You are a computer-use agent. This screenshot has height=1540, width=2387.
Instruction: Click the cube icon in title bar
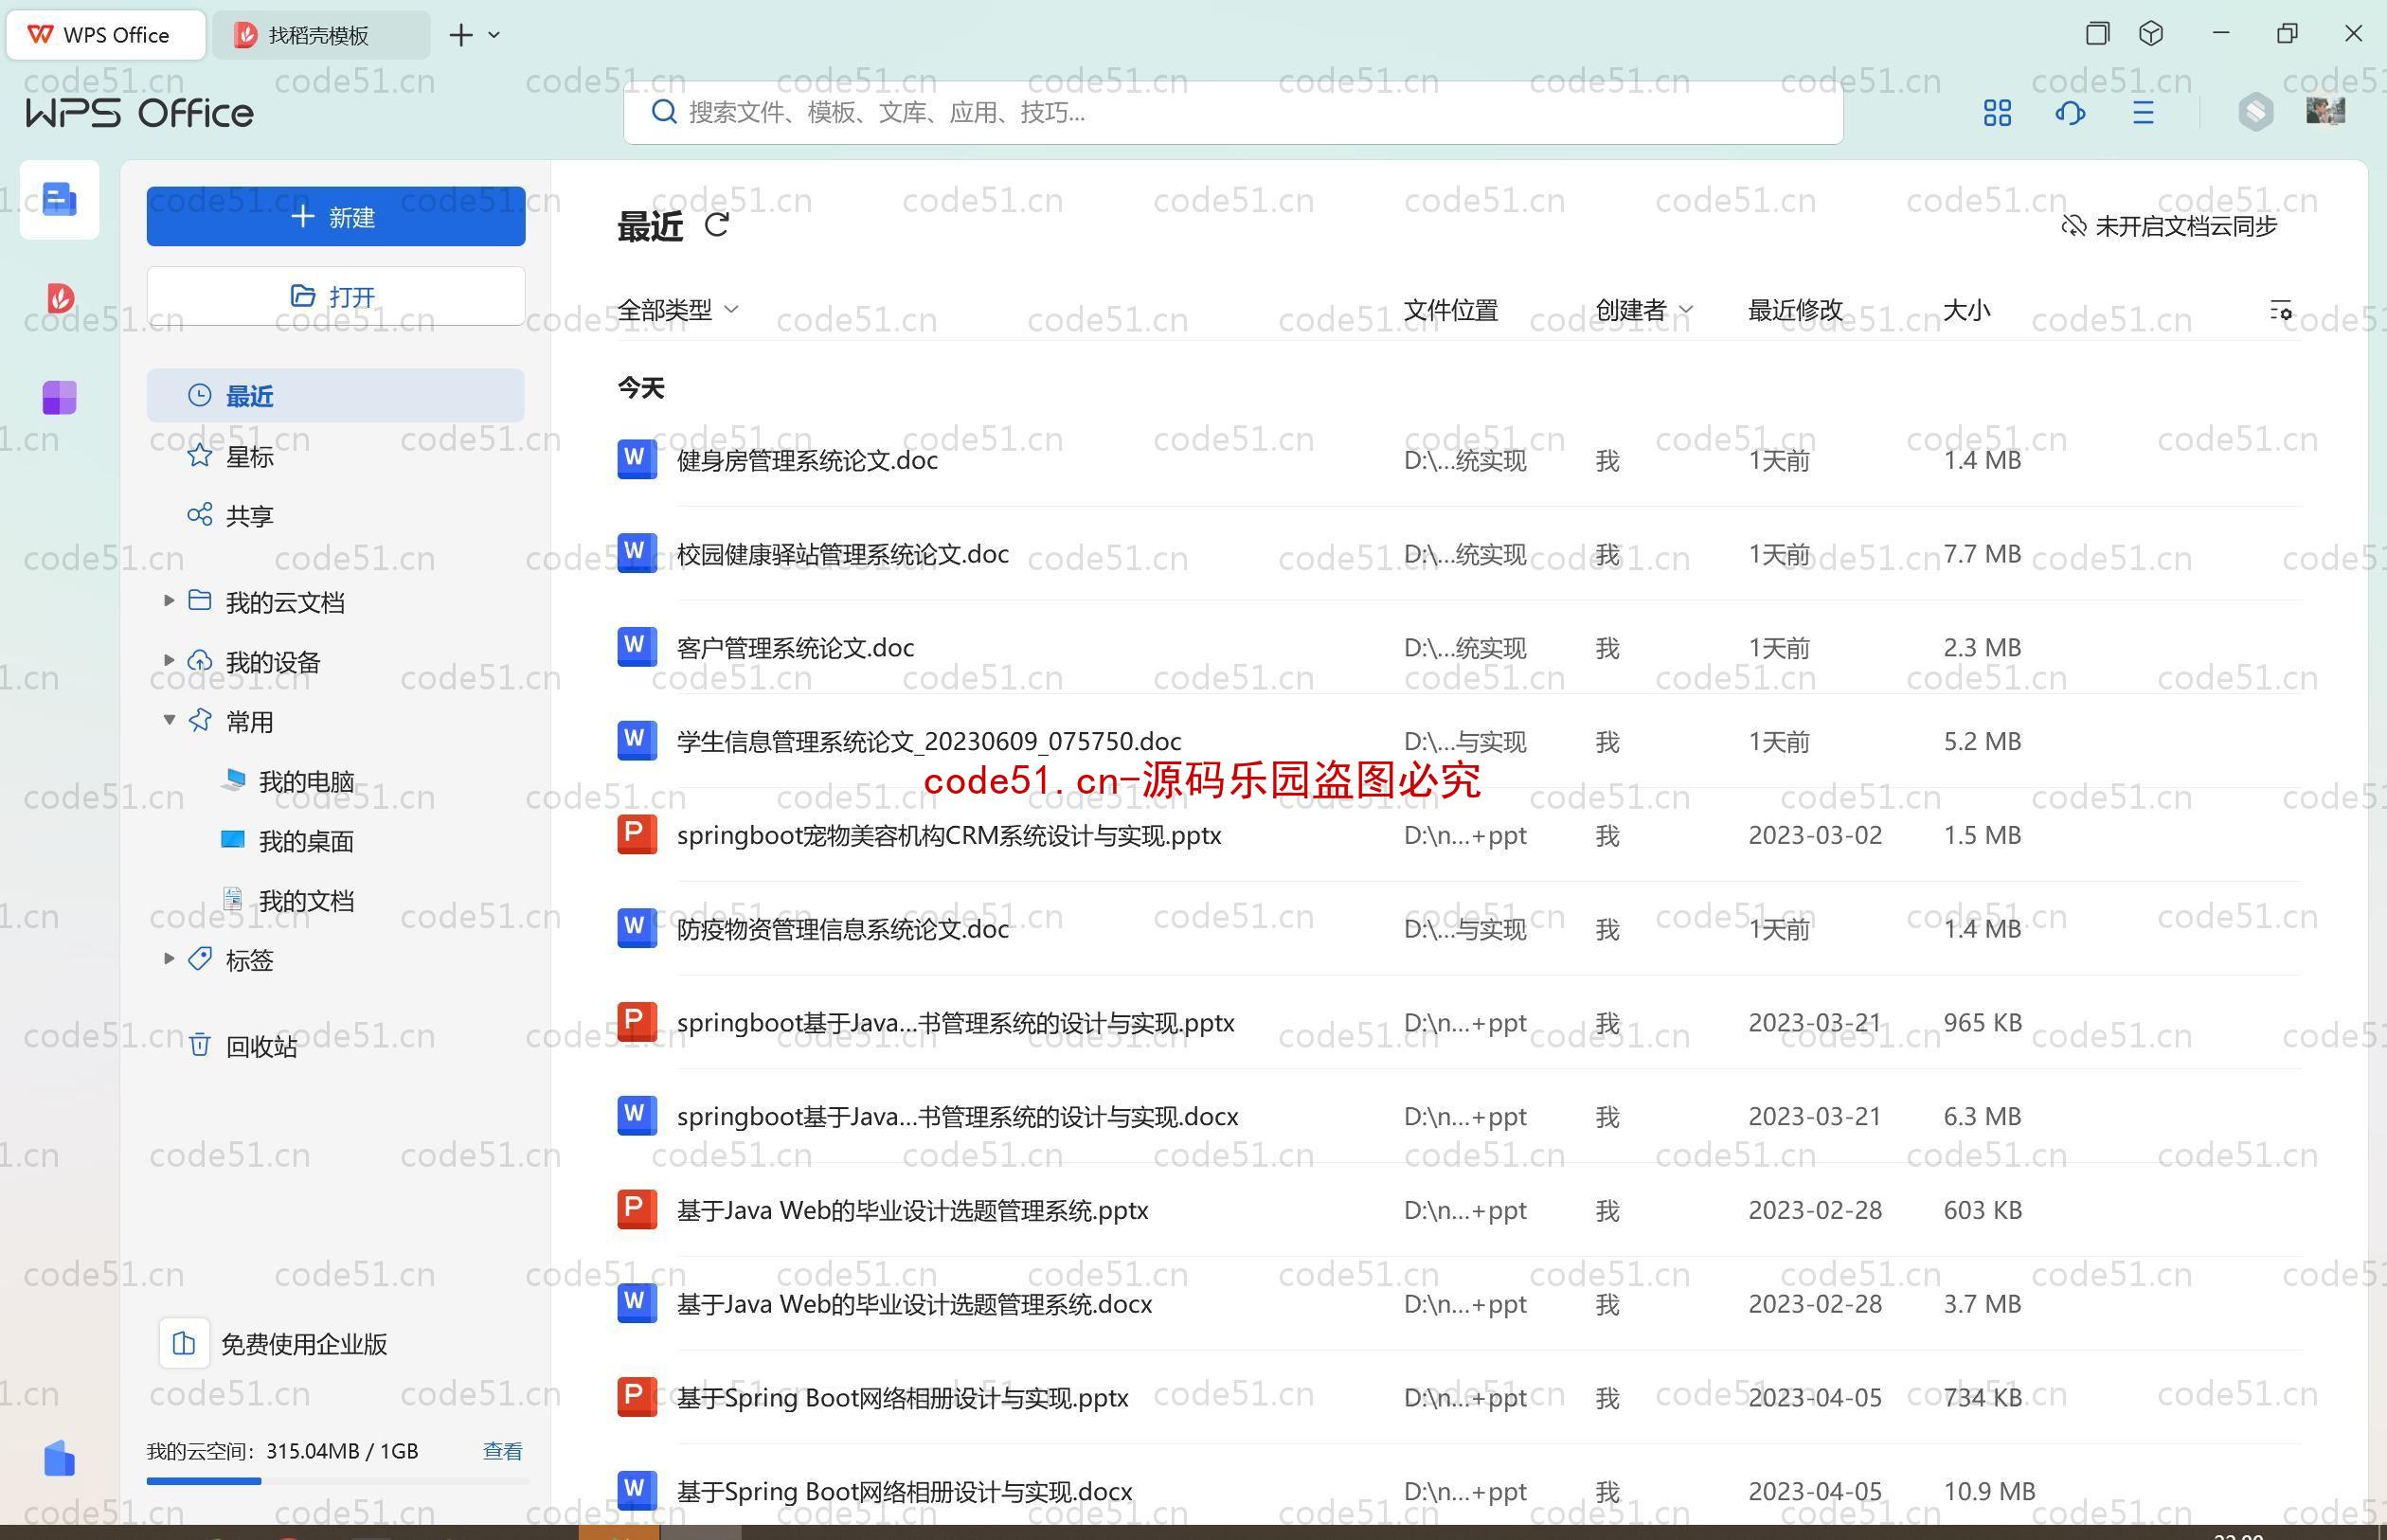(x=2151, y=34)
